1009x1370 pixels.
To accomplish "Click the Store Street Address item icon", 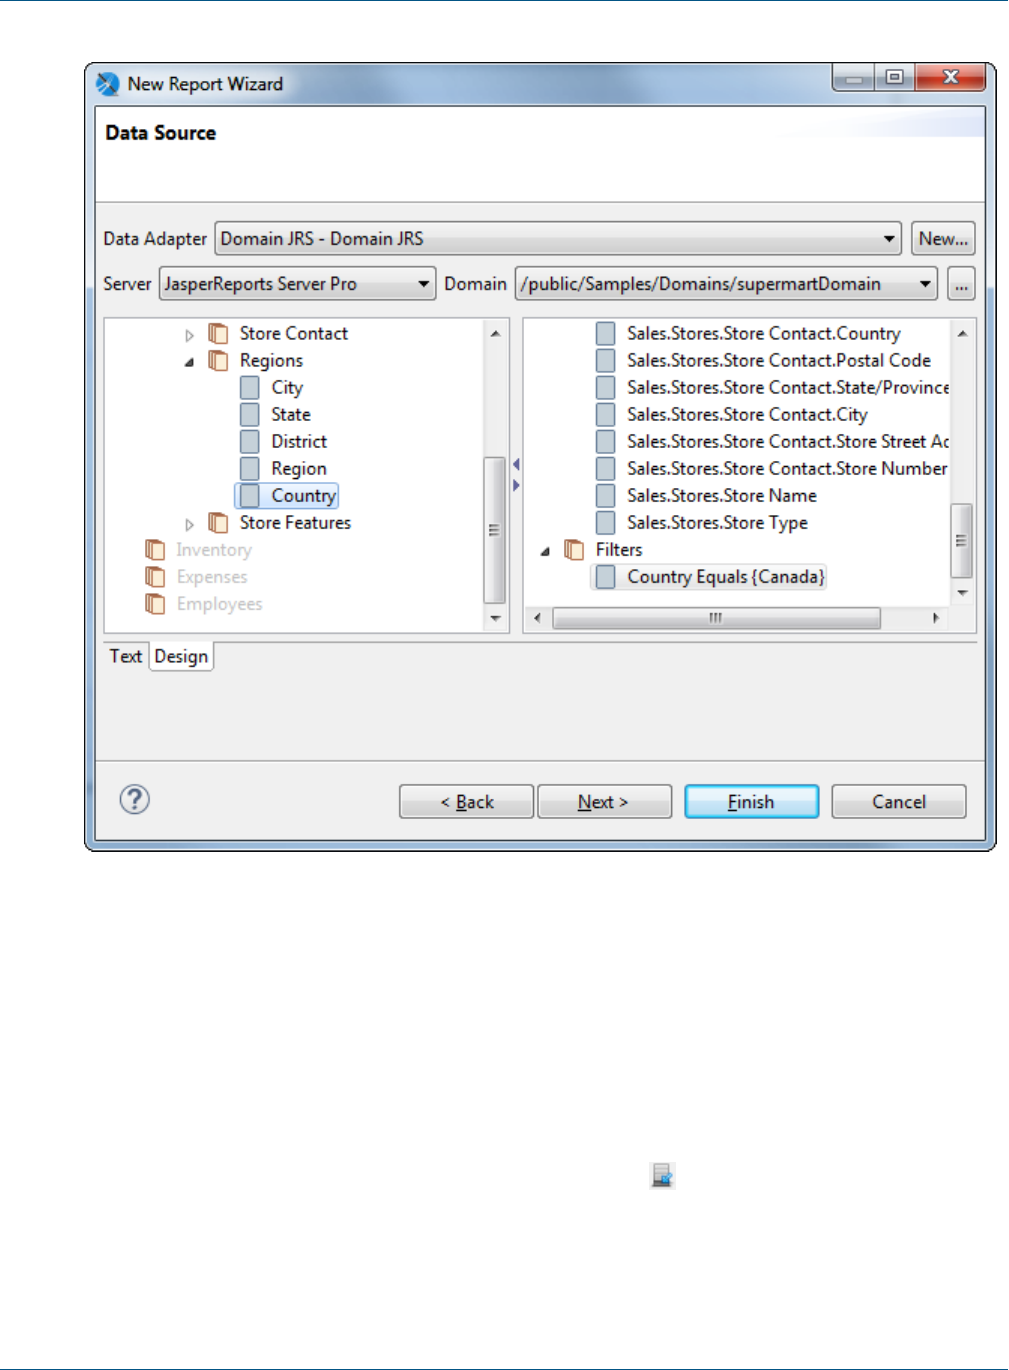I will tap(605, 441).
